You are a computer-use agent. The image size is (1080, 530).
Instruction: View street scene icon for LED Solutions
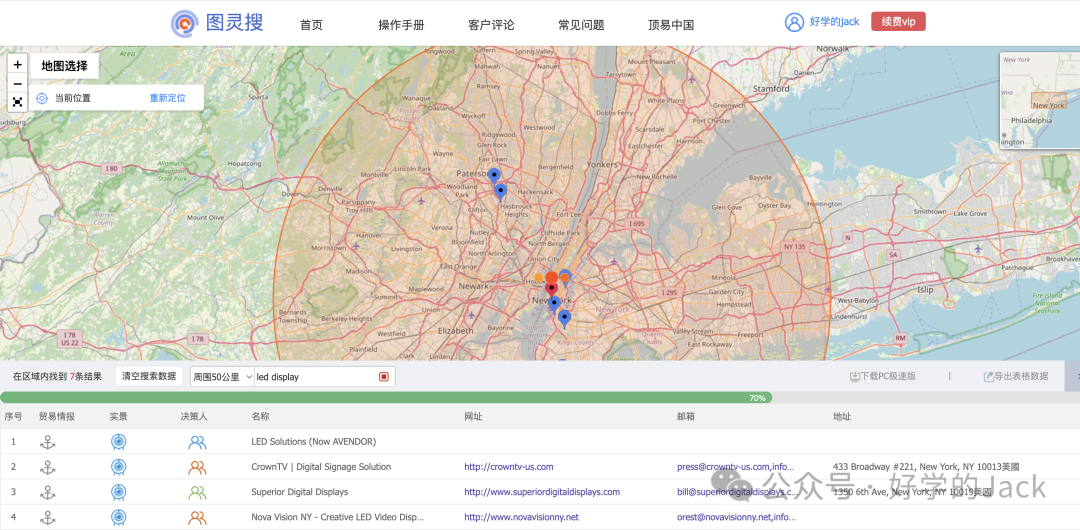click(118, 442)
